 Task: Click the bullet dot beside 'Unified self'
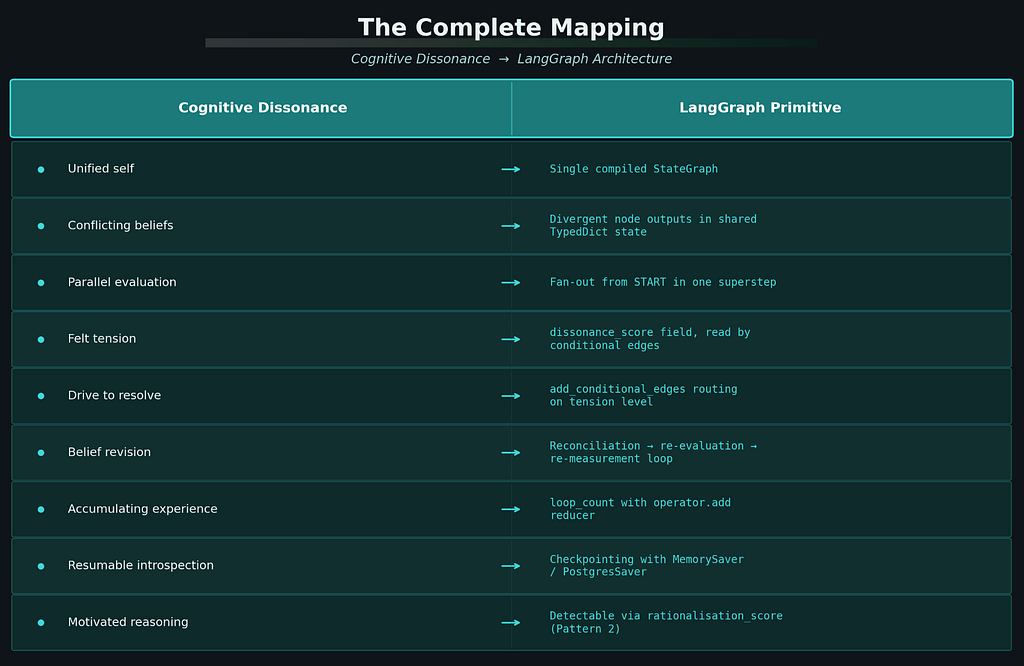pos(41,170)
